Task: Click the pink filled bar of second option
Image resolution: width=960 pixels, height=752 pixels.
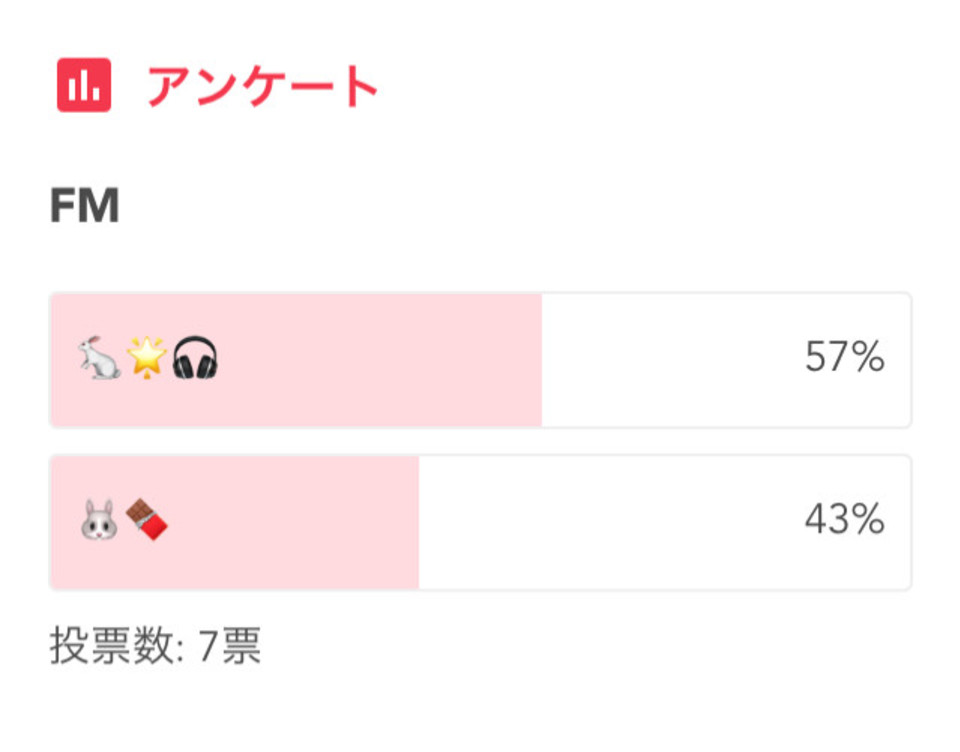Action: [234, 522]
